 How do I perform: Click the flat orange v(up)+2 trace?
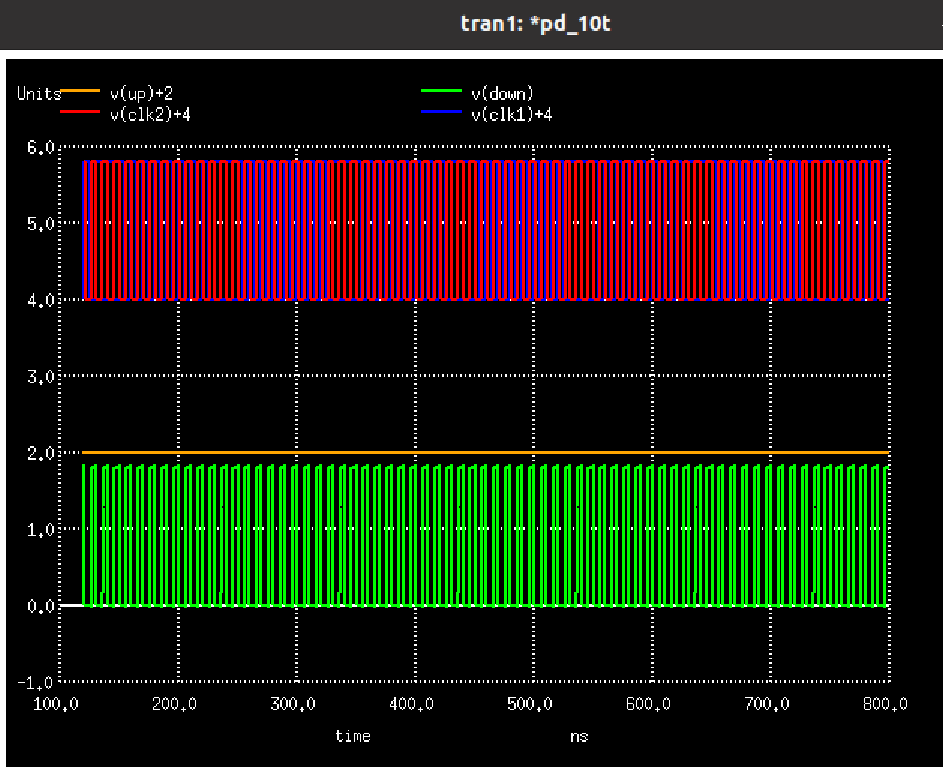coord(486,452)
